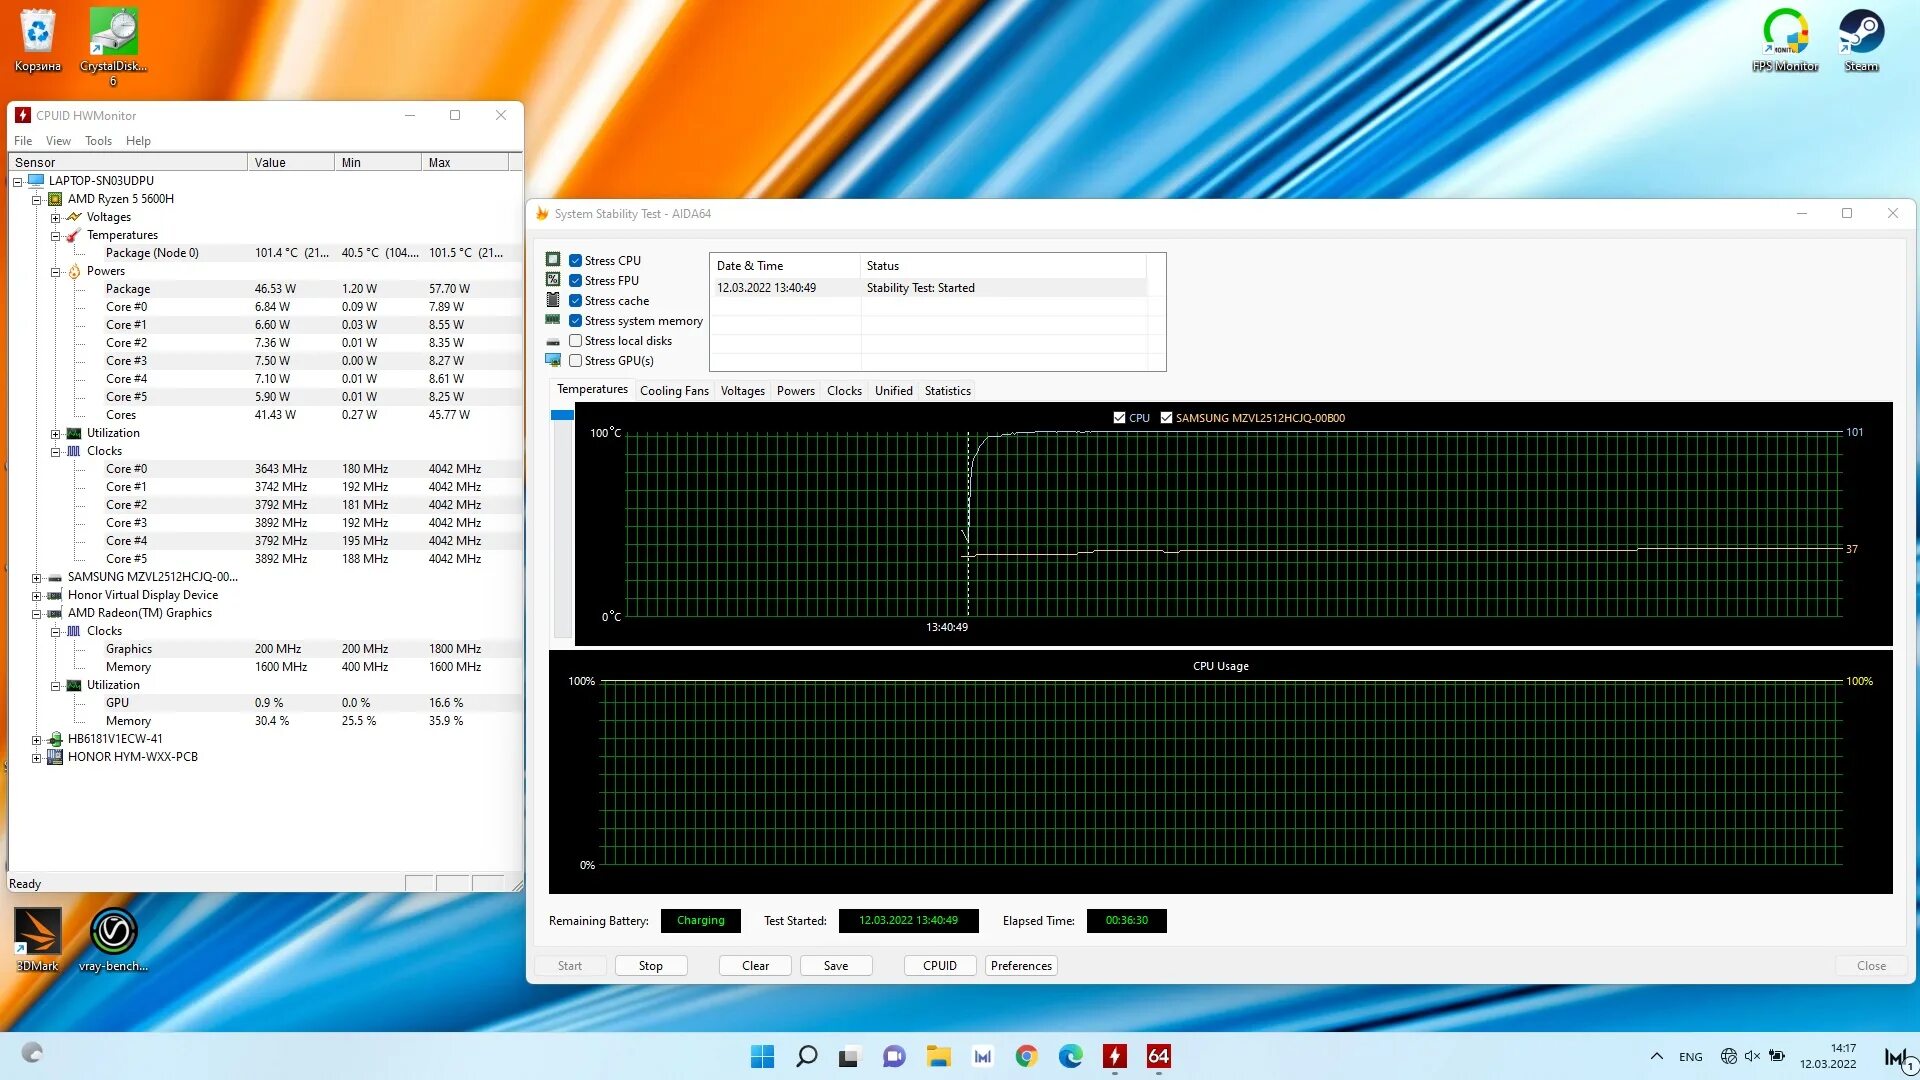The image size is (1920, 1080).
Task: Click the network globe tray icon
Action: 1728,1056
